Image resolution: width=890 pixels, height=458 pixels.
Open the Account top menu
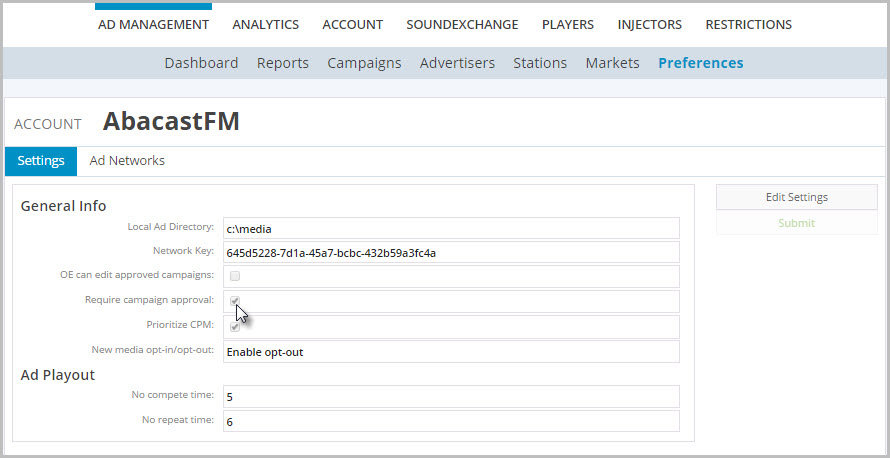coord(352,24)
